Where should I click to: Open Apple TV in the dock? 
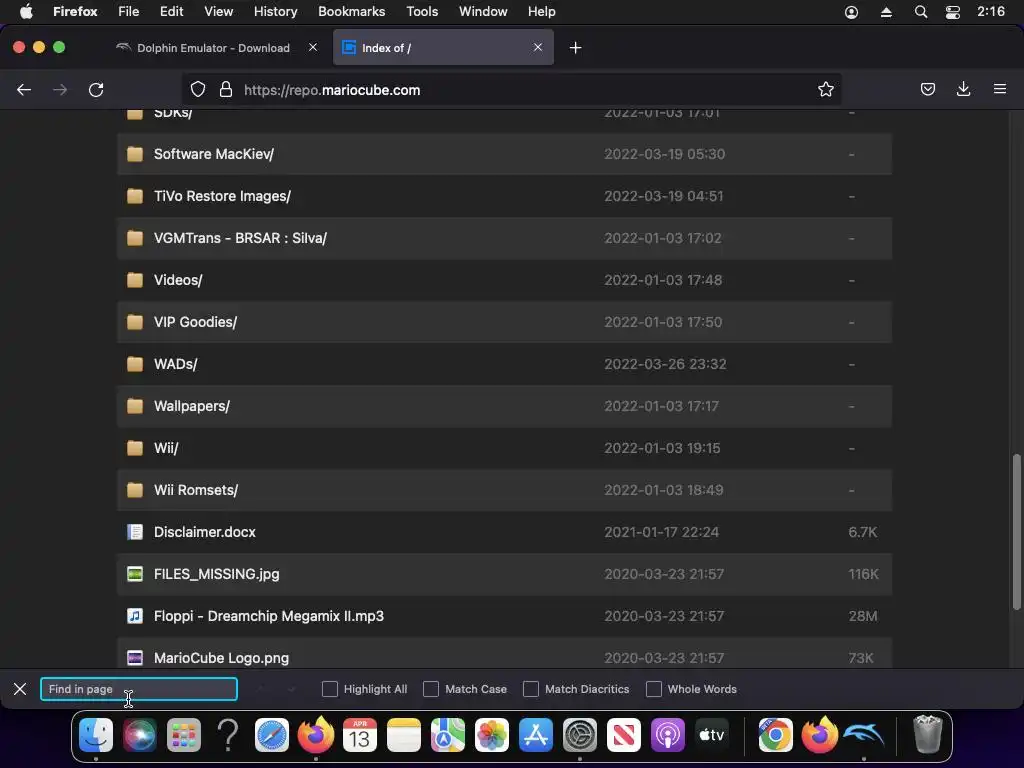[712, 735]
